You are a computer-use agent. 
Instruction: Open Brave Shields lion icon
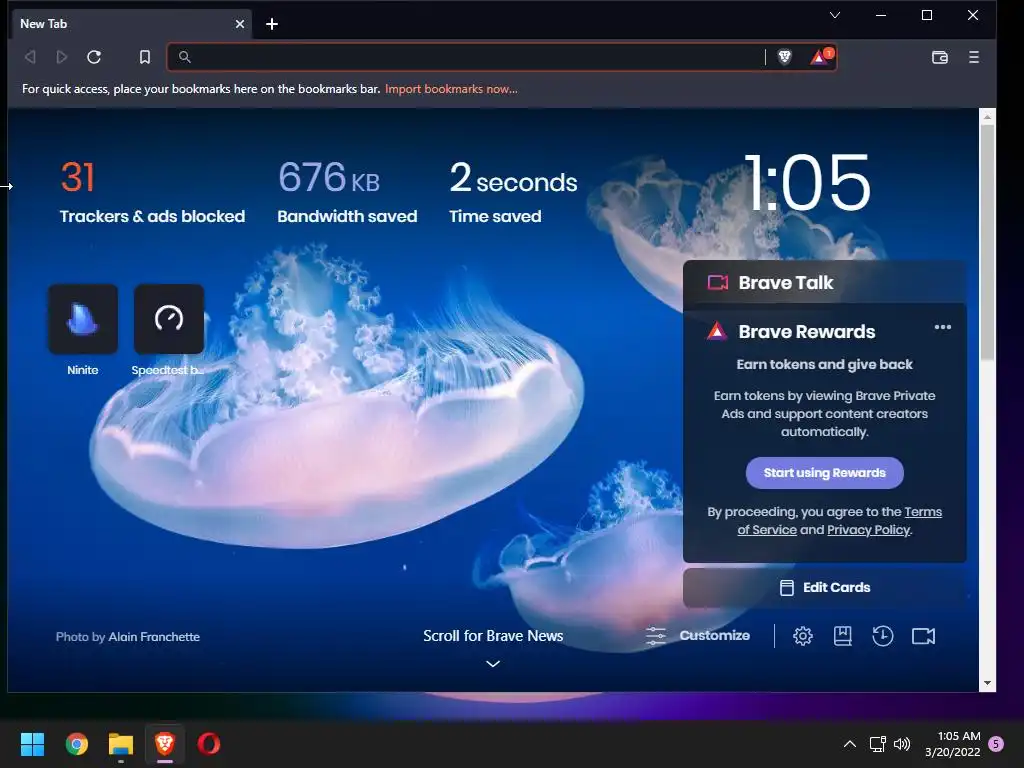(785, 57)
